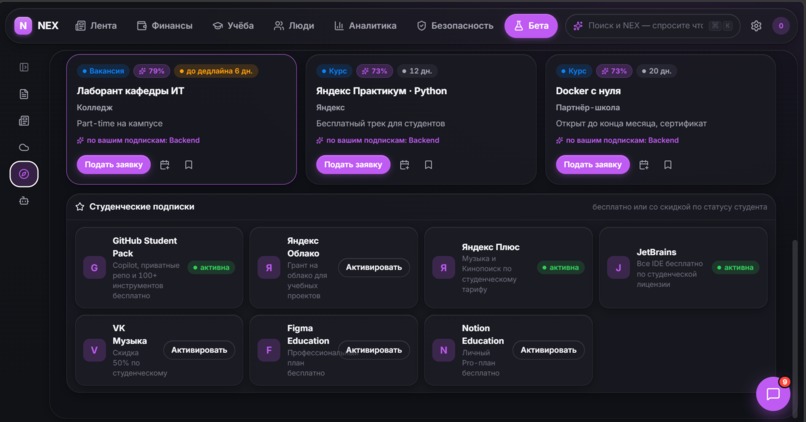Focus the Поиск и NEX search field

[653, 25]
